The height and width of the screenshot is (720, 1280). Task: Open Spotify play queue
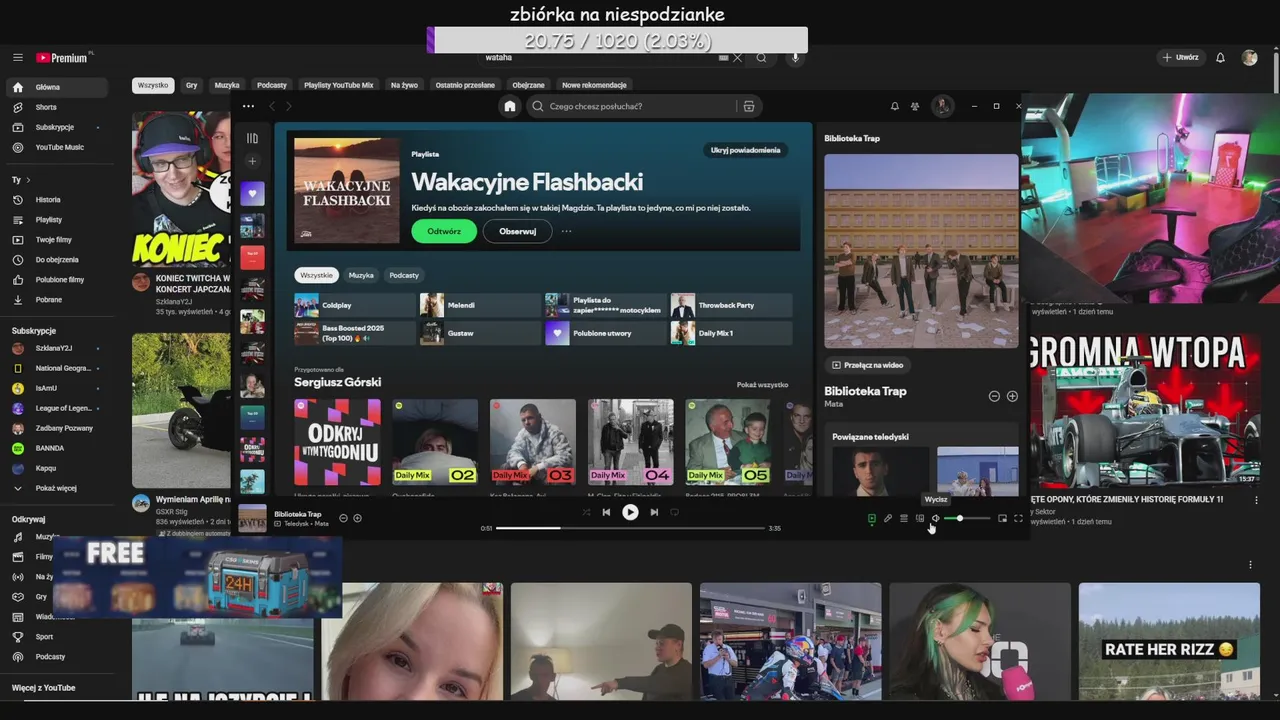coord(903,518)
